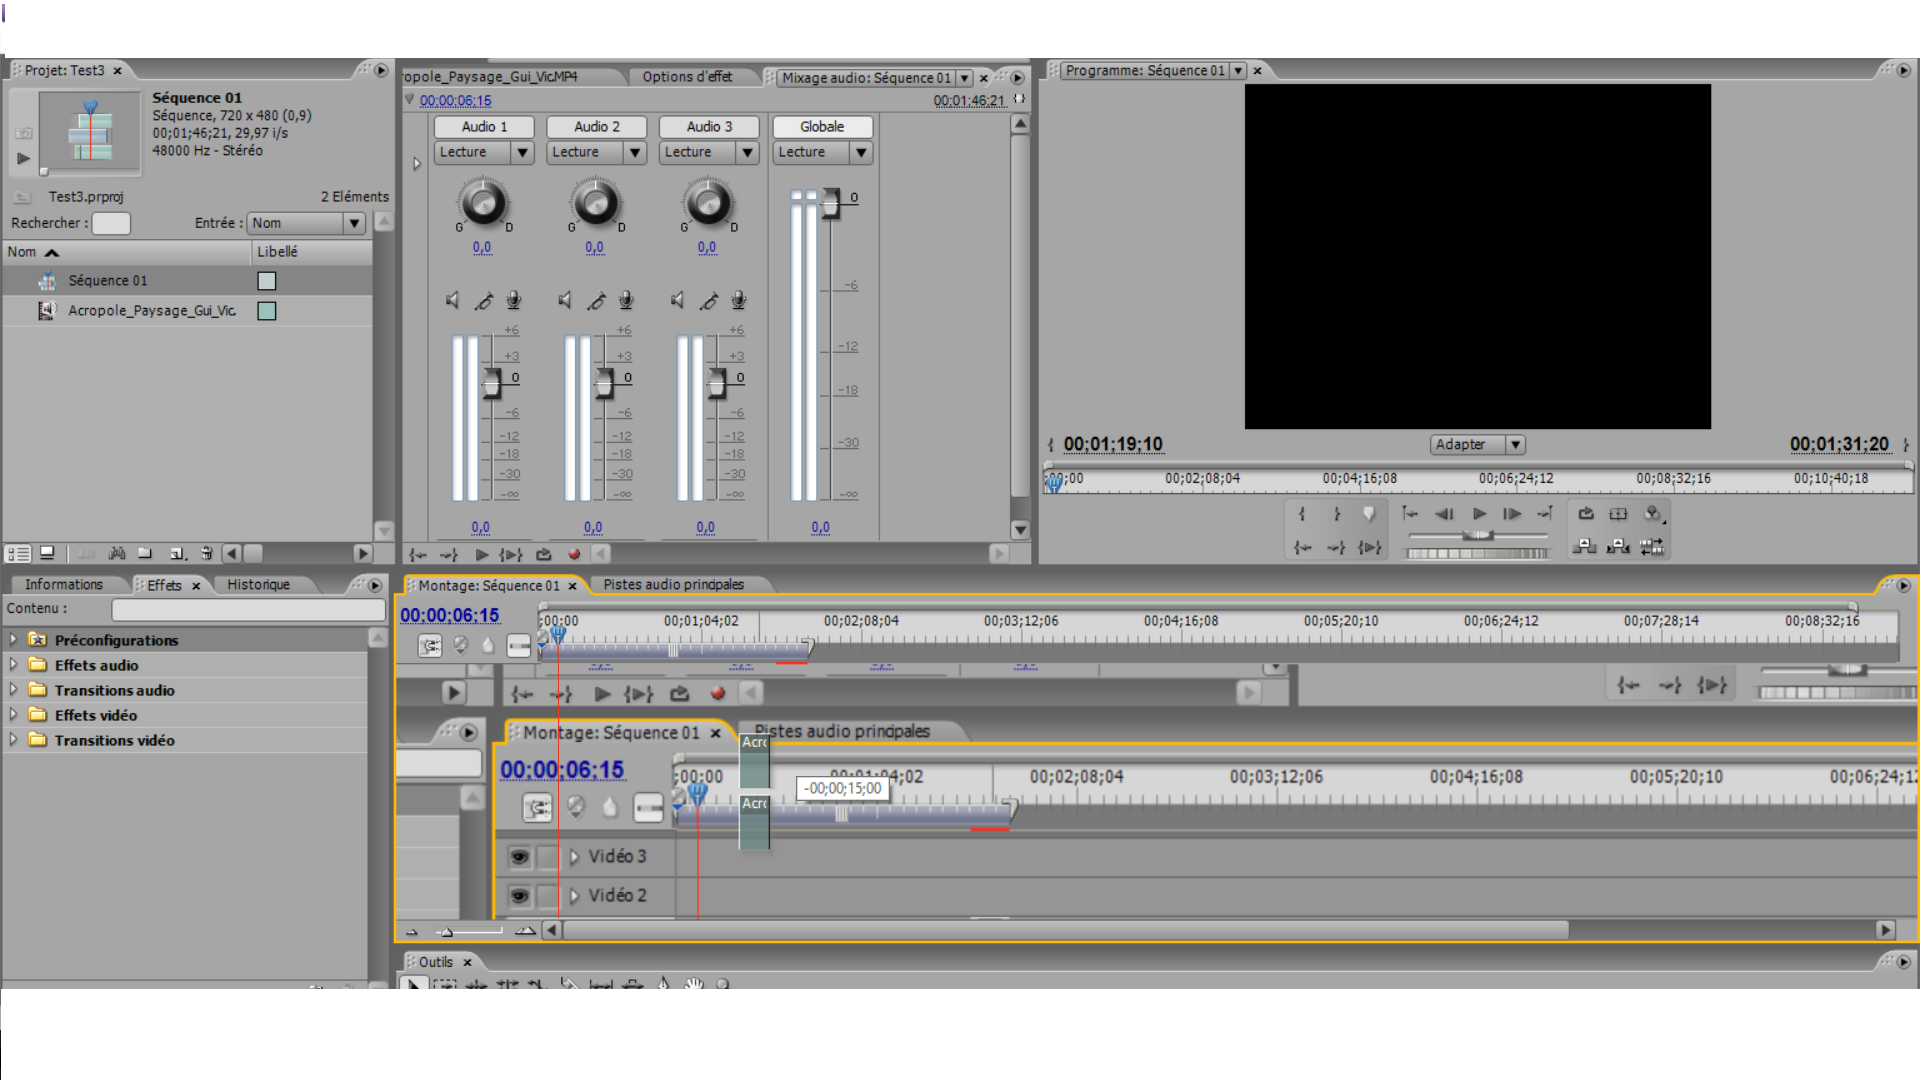Image resolution: width=1920 pixels, height=1080 pixels.
Task: Switch Project panel to Icon view
Action: tap(47, 553)
